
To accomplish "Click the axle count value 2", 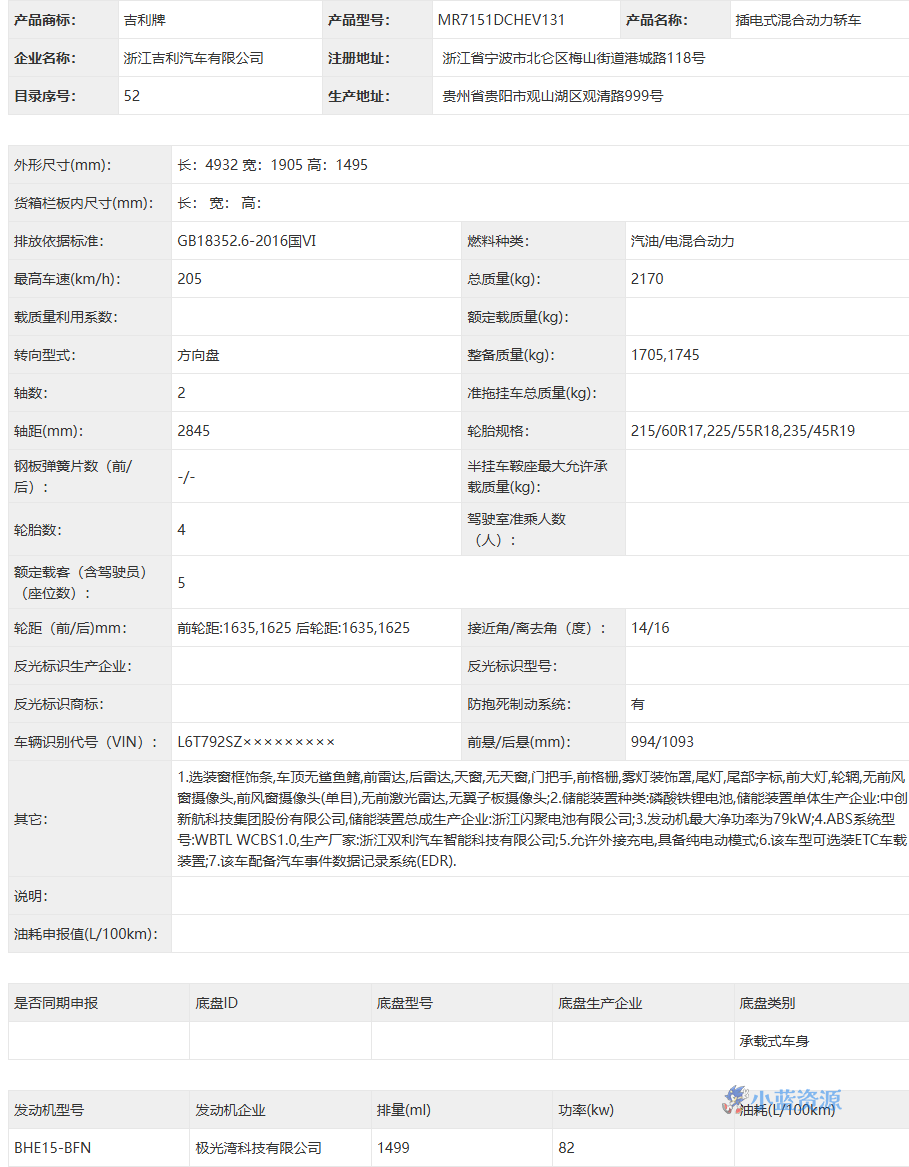I will [x=182, y=393].
